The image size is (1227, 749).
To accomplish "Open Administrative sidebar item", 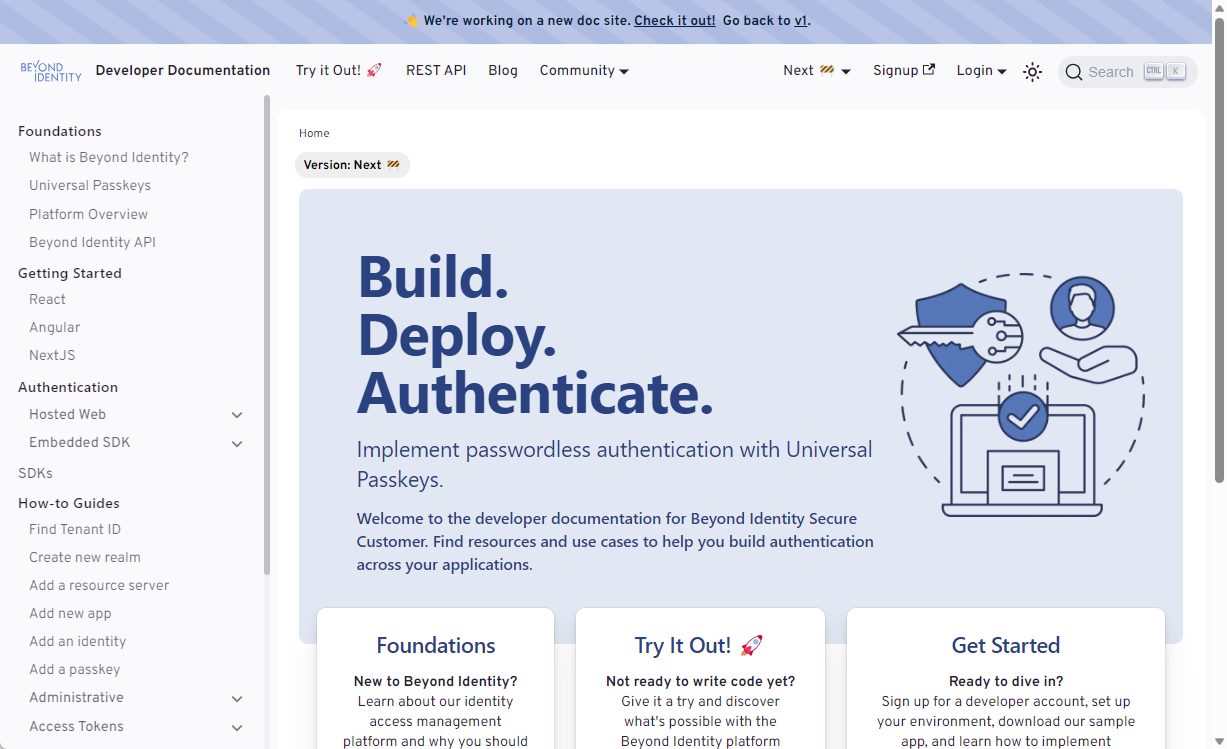I will coord(76,697).
